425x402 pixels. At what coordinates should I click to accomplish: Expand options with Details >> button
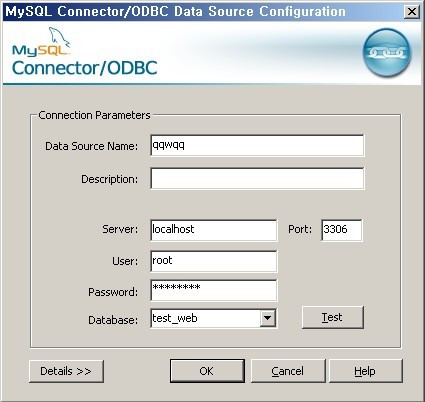click(x=66, y=371)
